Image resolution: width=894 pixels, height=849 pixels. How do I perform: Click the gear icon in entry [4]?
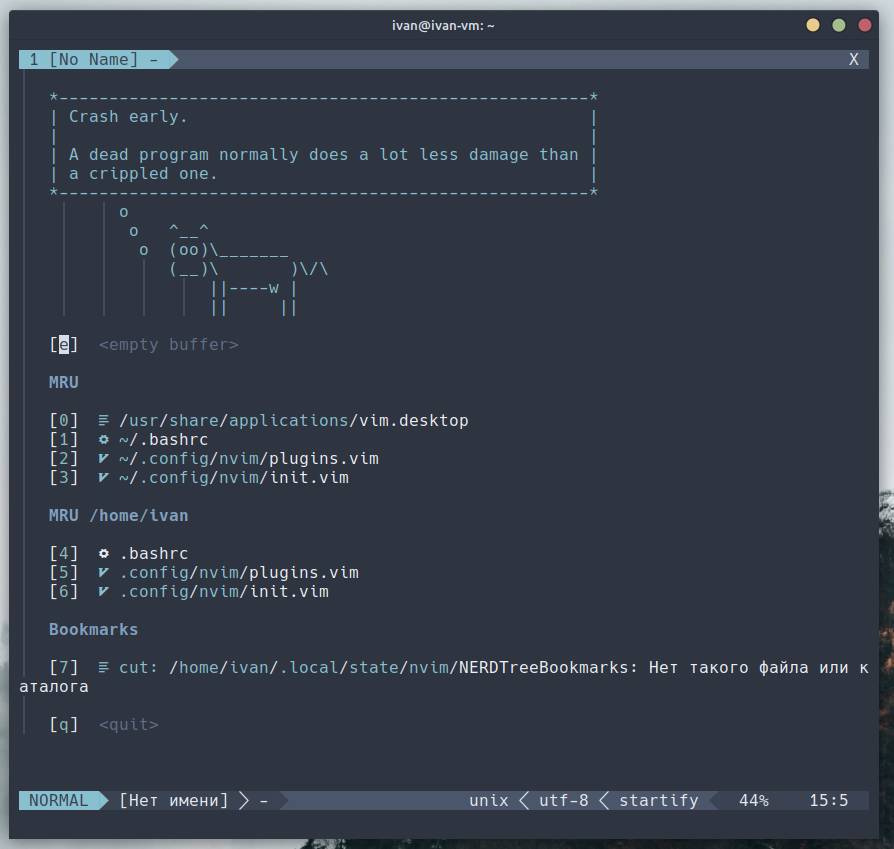point(104,554)
